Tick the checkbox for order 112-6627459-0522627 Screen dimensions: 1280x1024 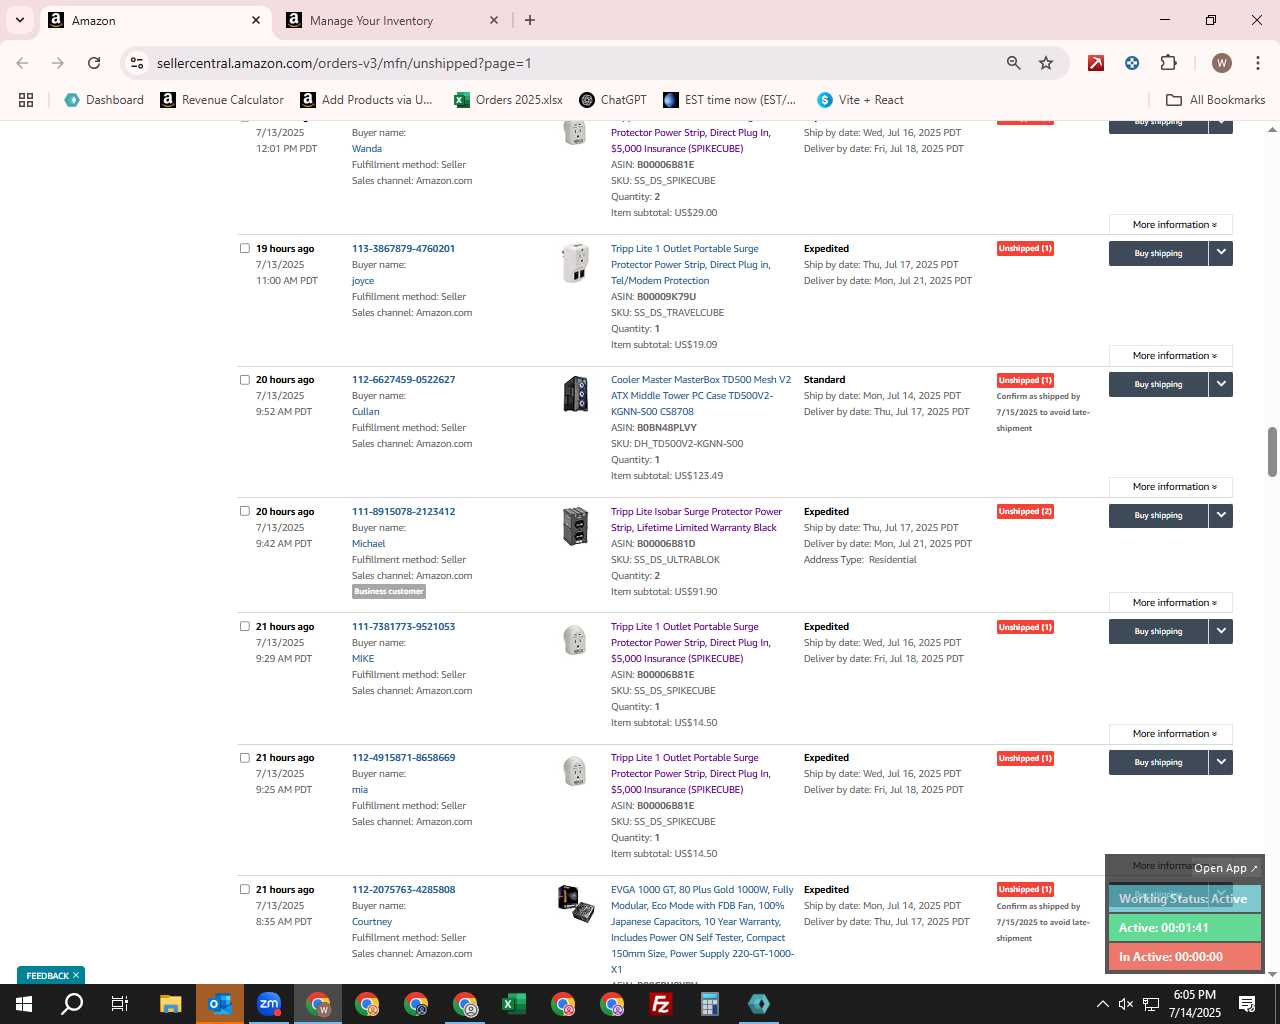tap(245, 380)
